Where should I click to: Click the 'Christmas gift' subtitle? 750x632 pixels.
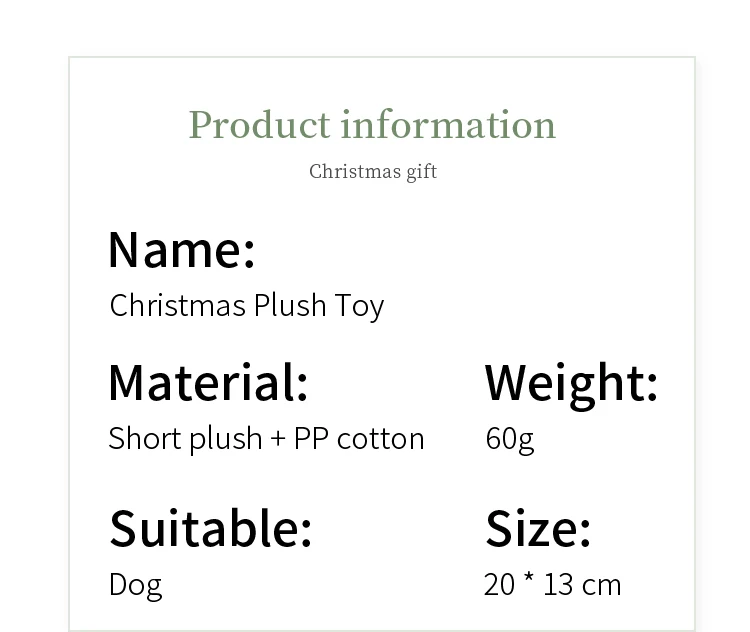[x=373, y=171]
